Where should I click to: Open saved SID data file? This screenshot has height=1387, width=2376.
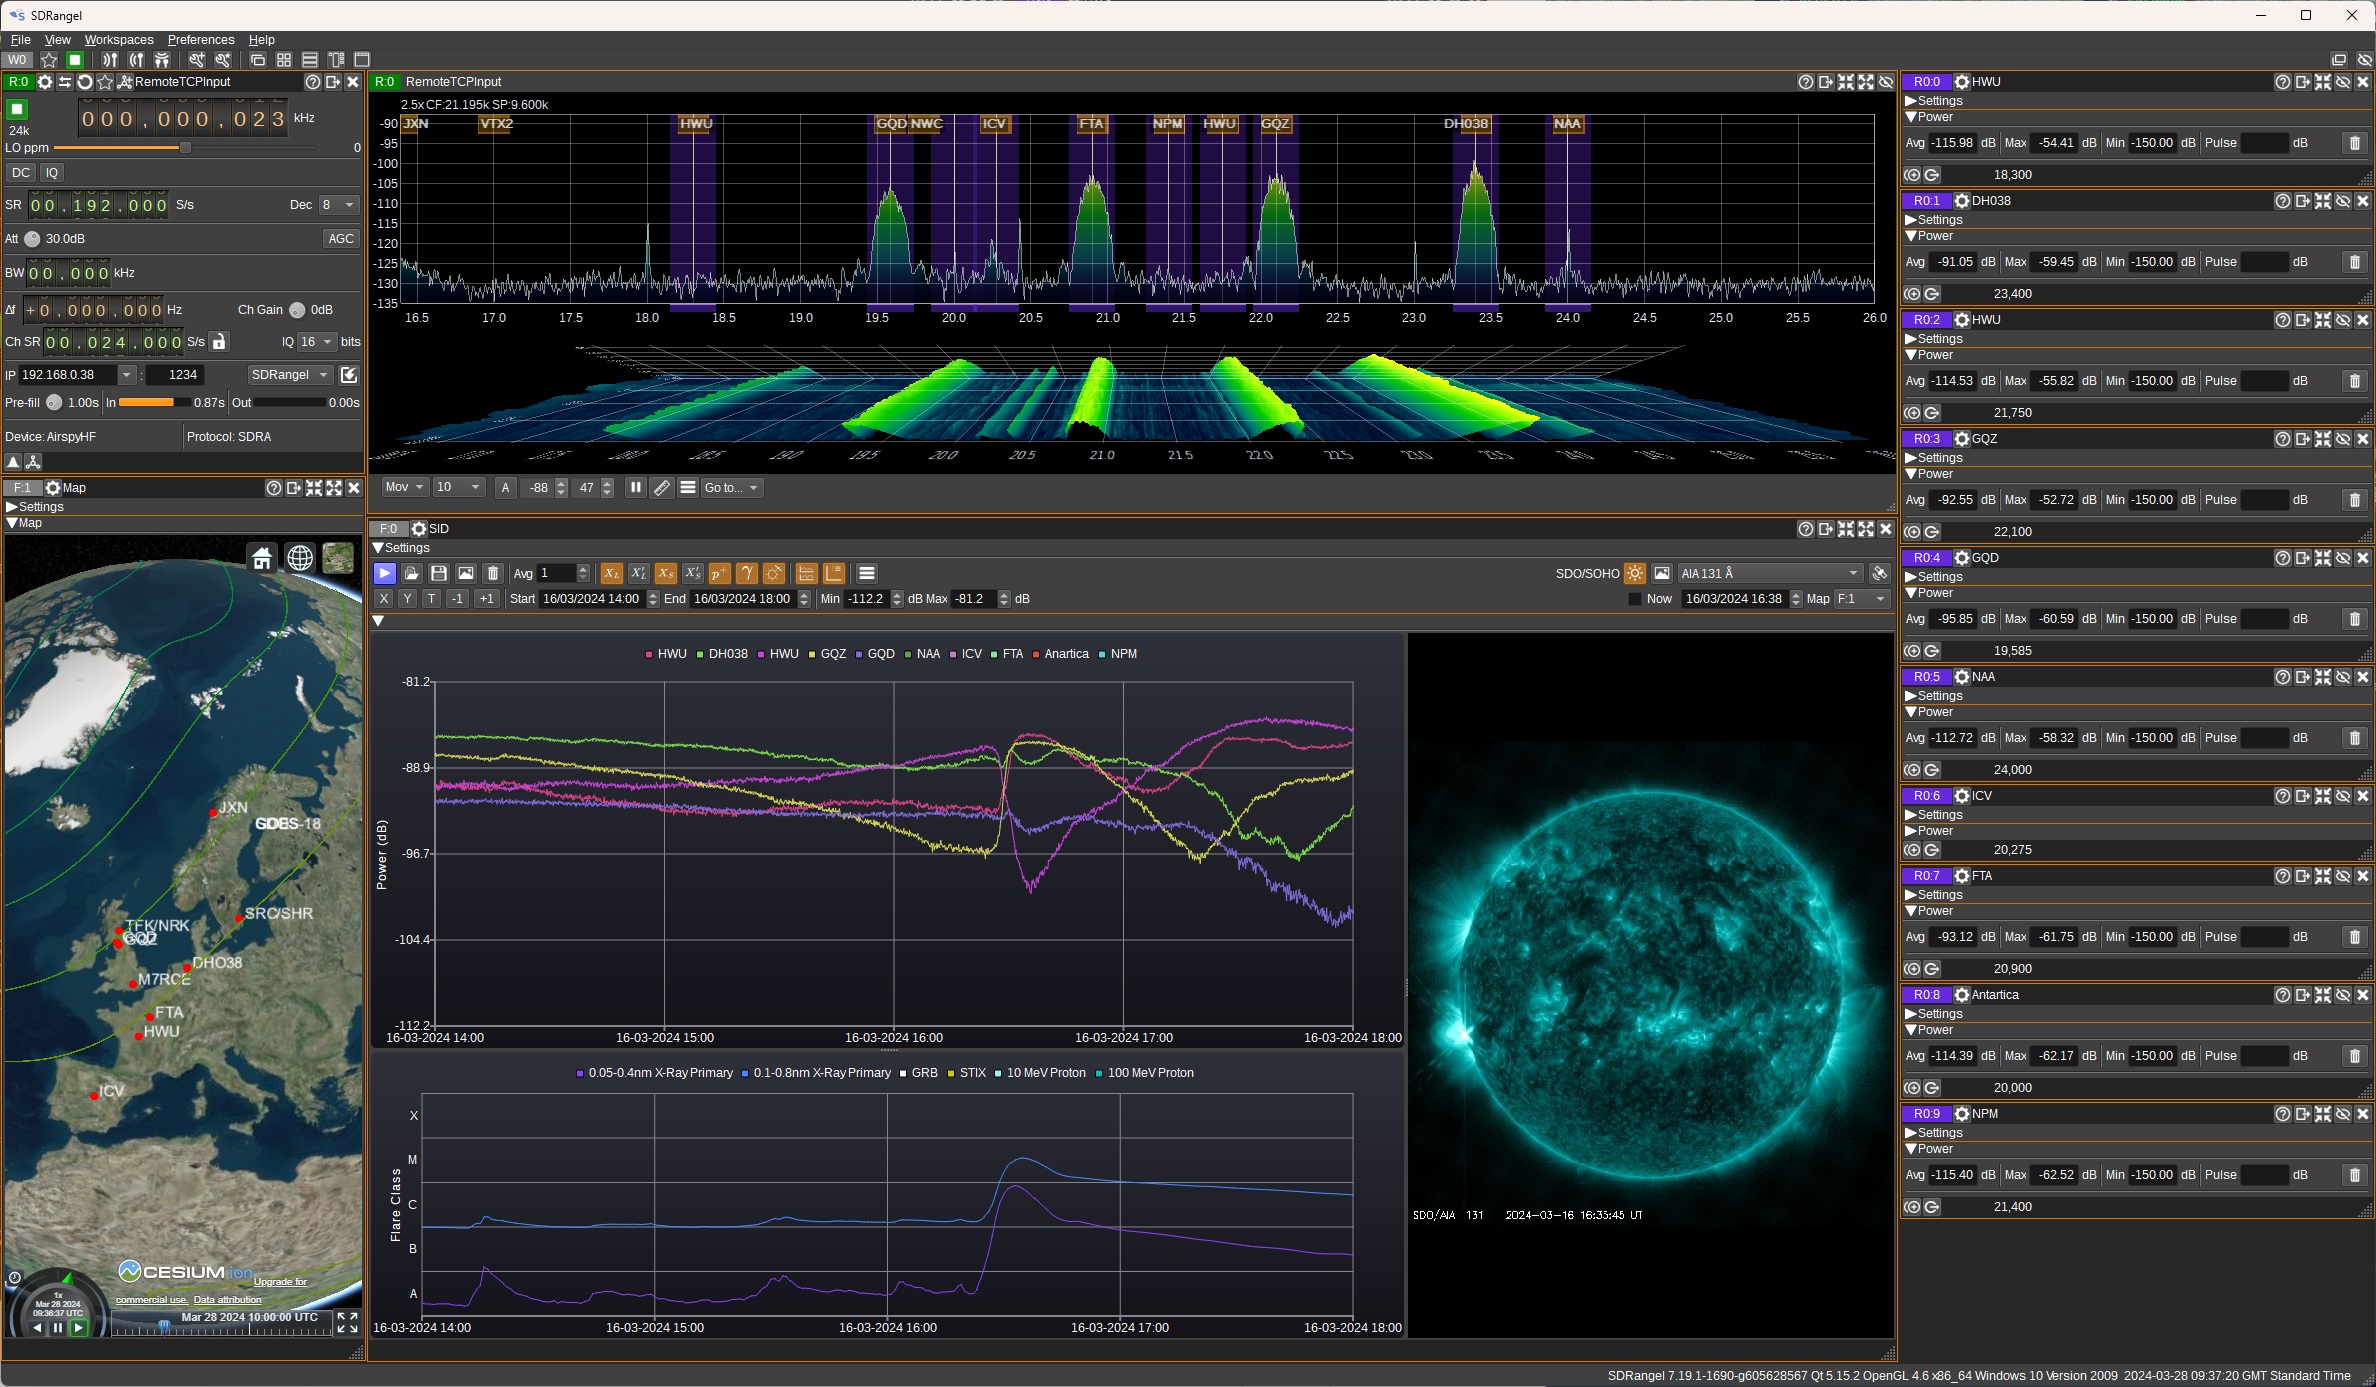(411, 573)
